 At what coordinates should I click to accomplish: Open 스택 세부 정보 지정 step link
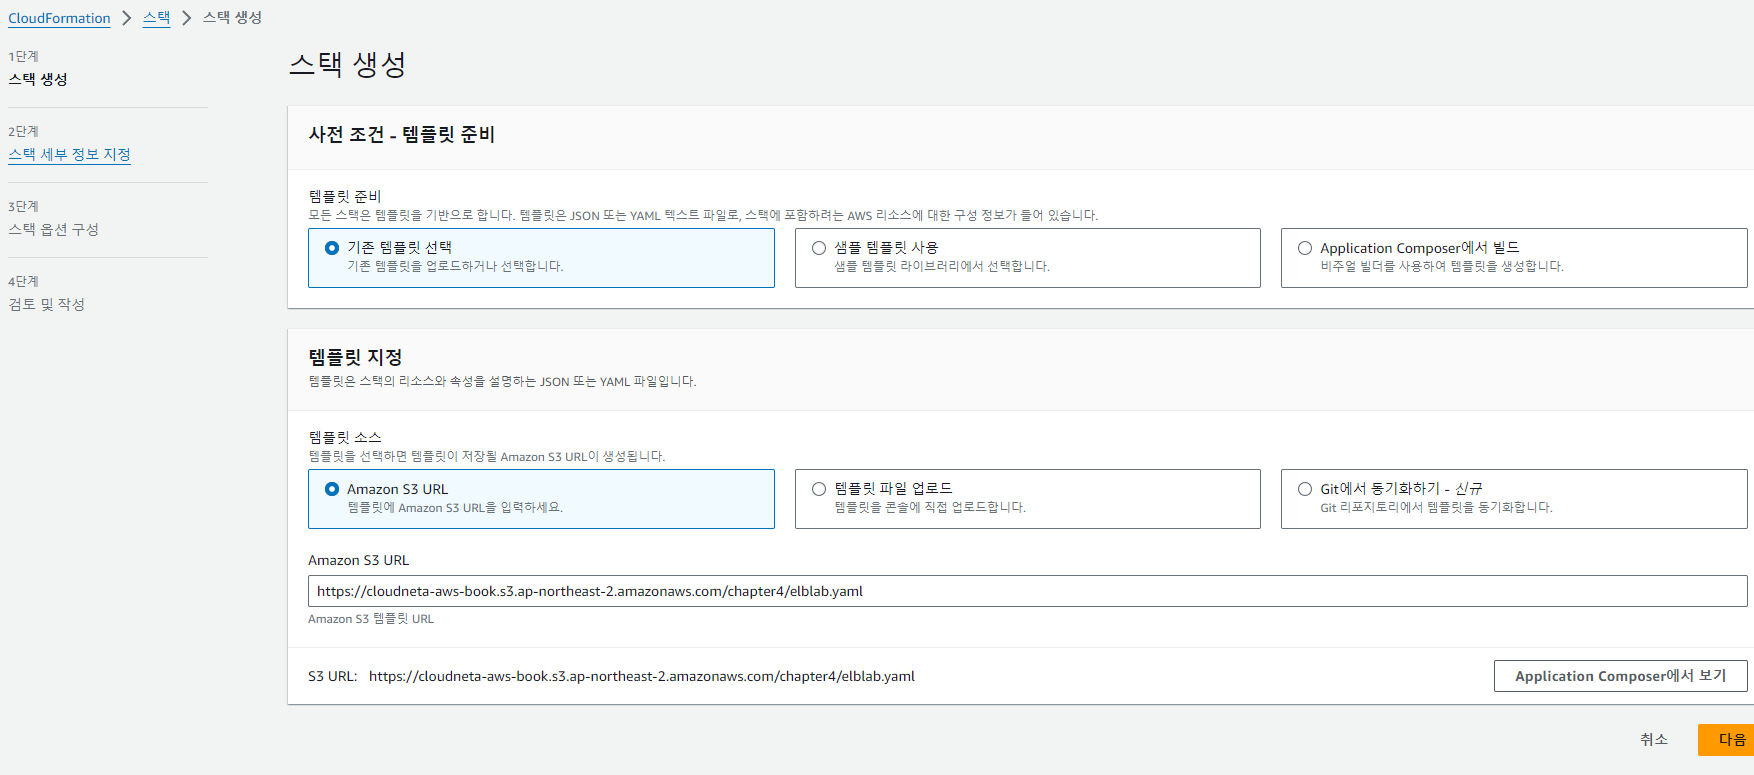69,154
